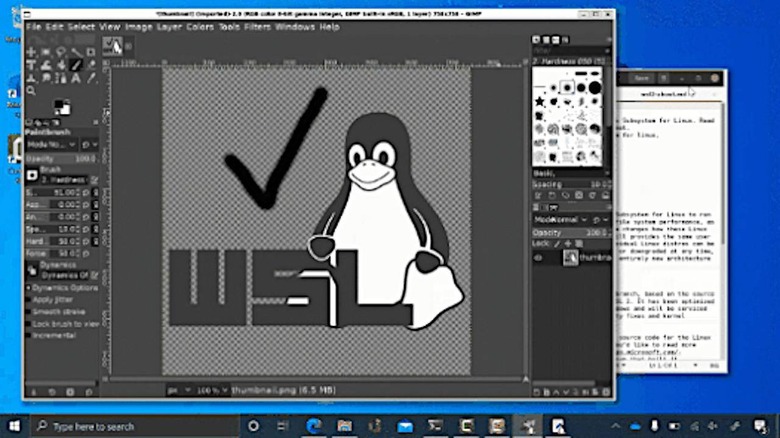Open File Explorer from the taskbar

tap(344, 426)
